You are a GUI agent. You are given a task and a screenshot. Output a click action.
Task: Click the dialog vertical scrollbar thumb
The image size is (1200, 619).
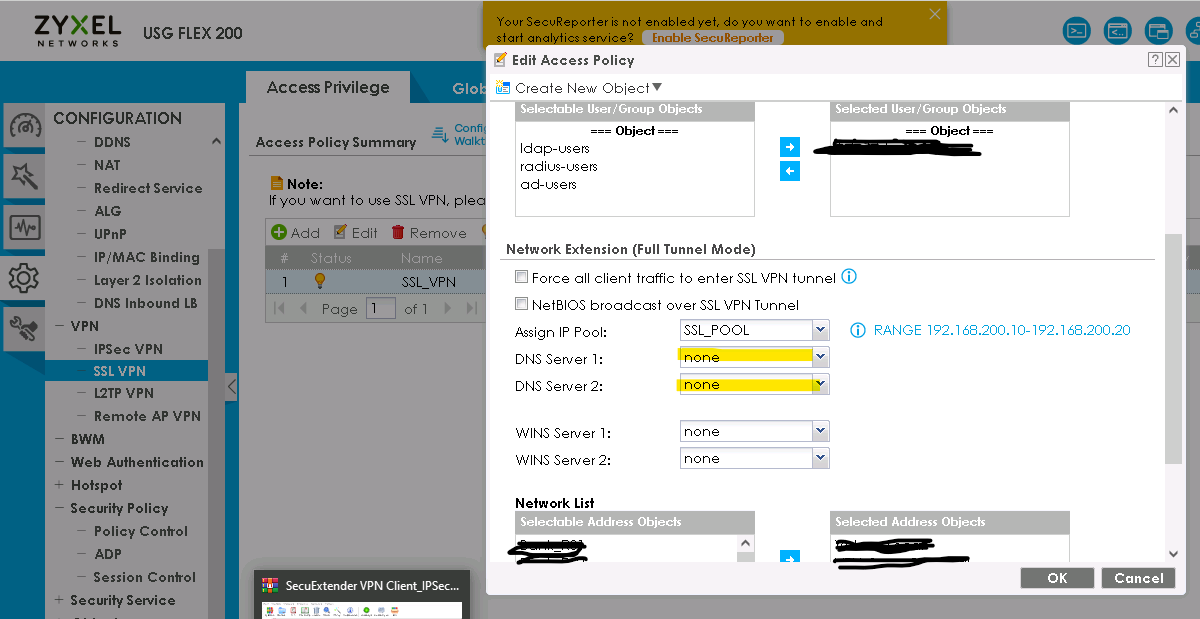[x=1172, y=350]
